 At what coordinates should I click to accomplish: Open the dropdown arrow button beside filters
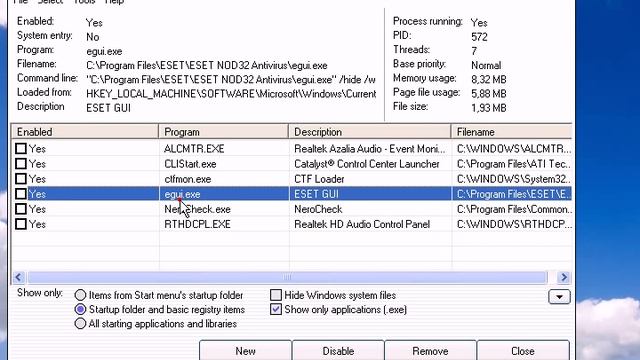(x=559, y=297)
